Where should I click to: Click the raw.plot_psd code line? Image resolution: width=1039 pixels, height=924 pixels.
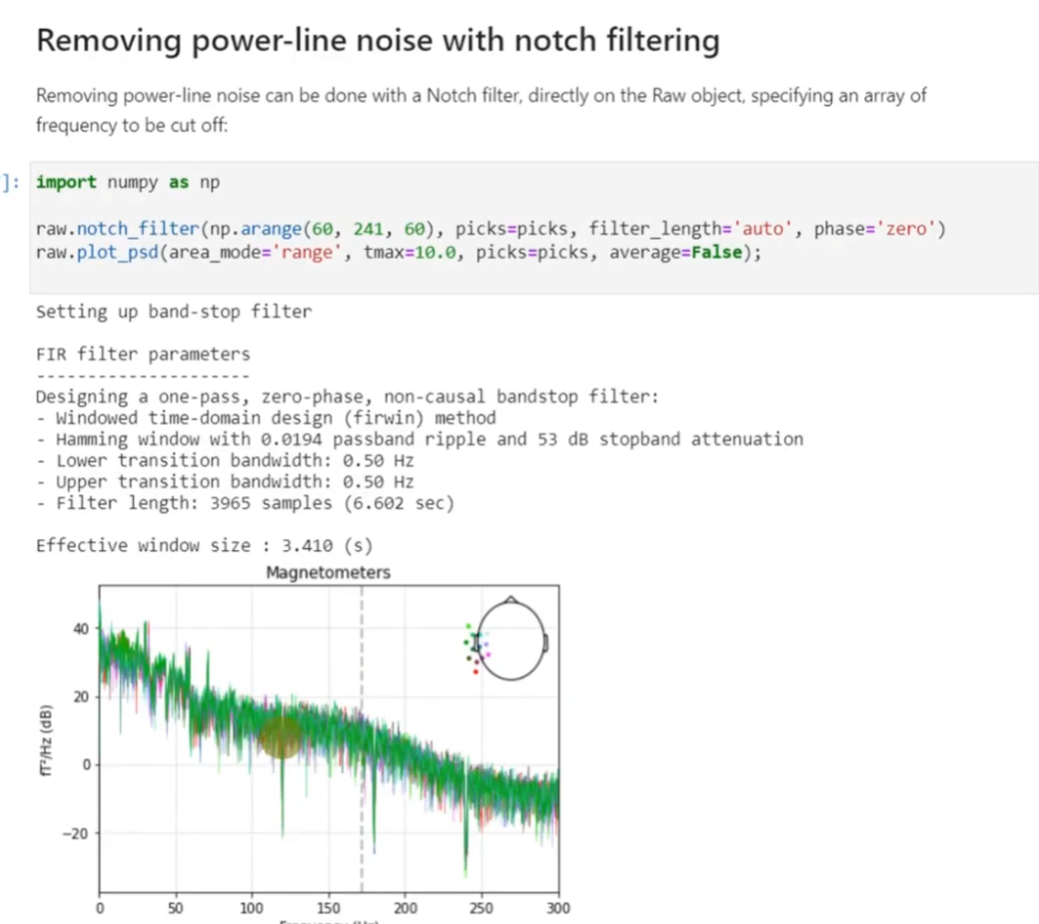point(398,253)
